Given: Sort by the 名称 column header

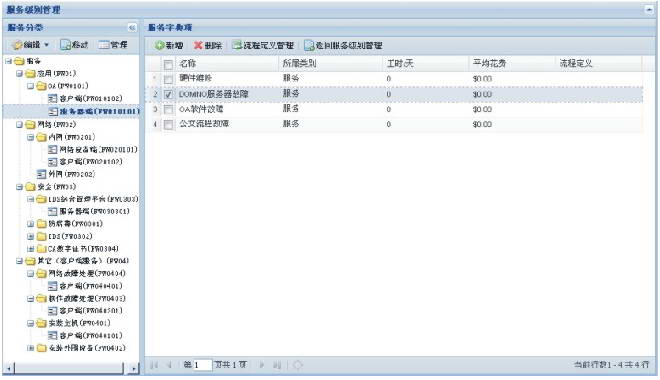Looking at the screenshot, I should pos(228,64).
